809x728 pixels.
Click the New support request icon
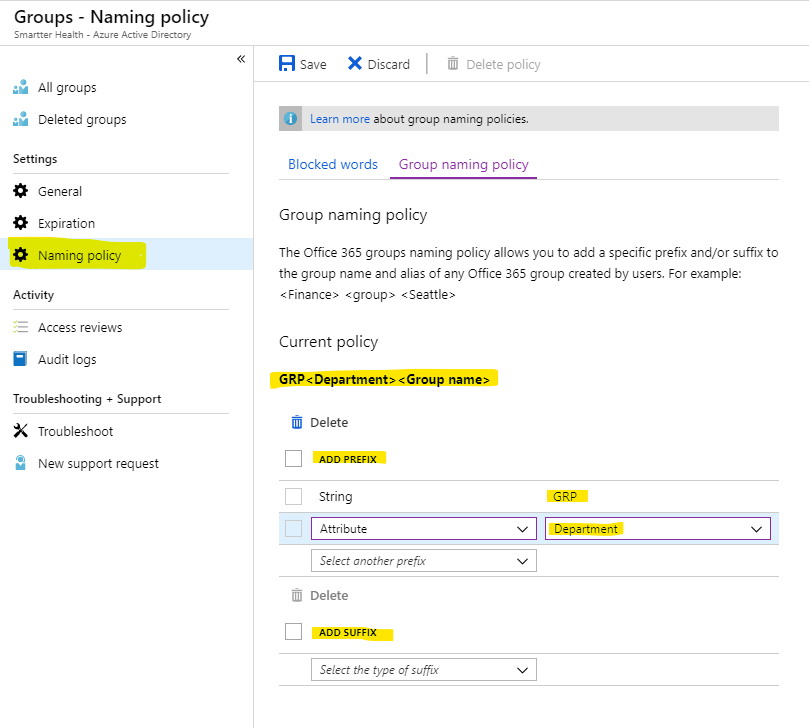pyautogui.click(x=21, y=463)
